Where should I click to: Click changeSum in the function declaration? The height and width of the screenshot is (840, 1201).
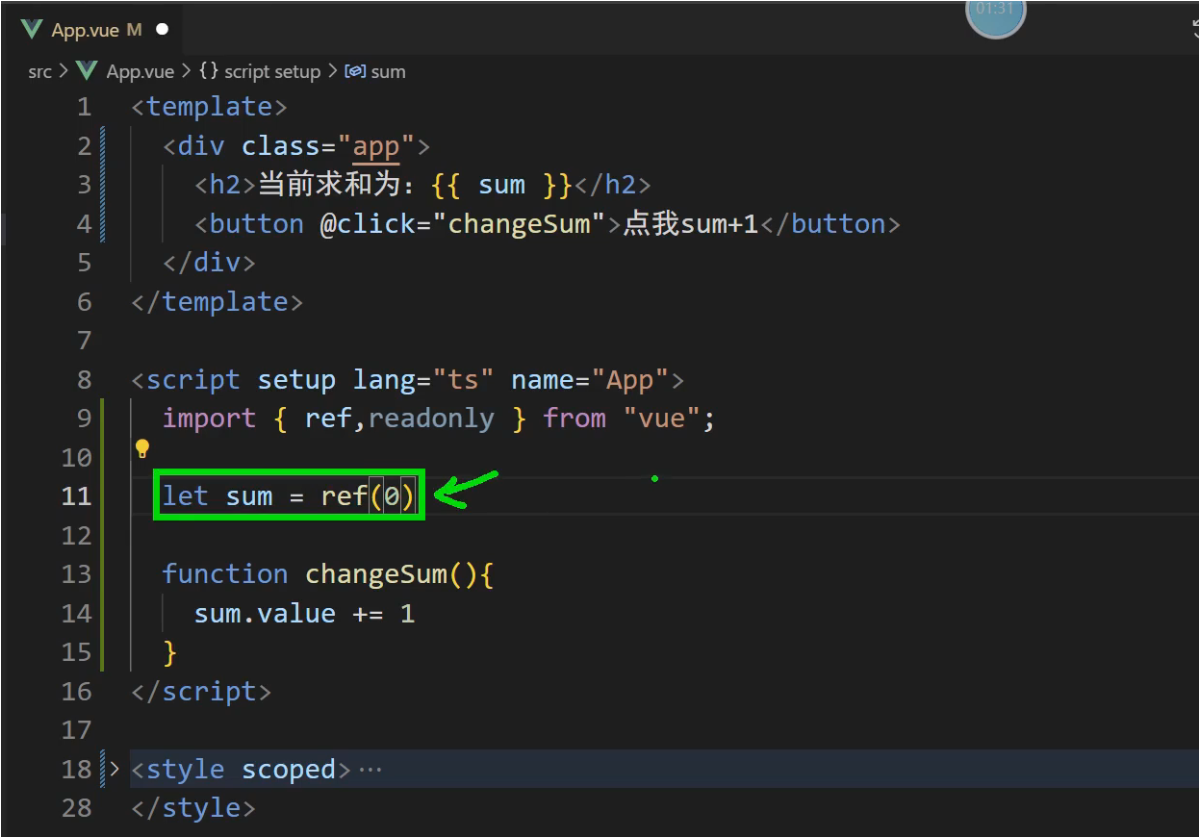pos(376,574)
